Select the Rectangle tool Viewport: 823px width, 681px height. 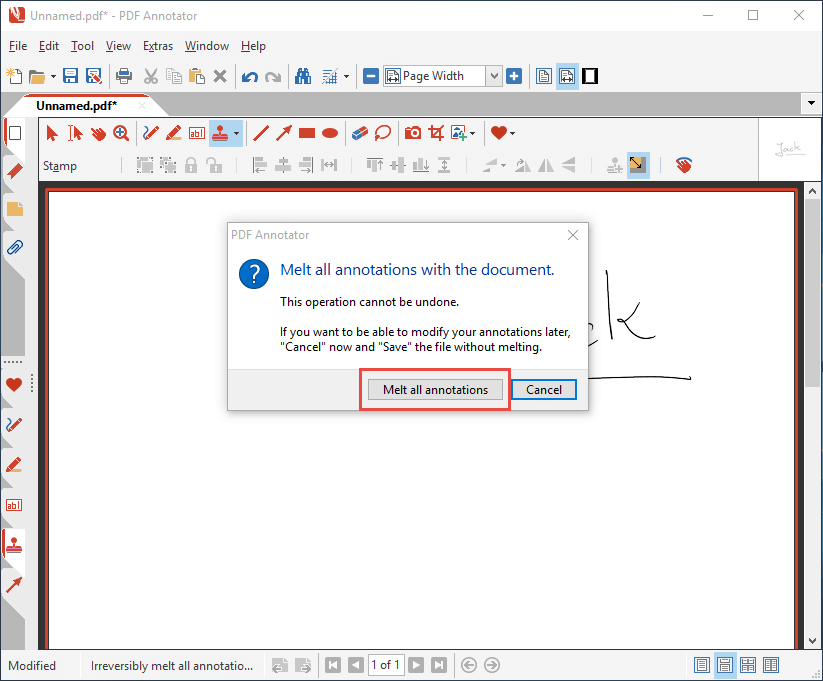pyautogui.click(x=307, y=133)
